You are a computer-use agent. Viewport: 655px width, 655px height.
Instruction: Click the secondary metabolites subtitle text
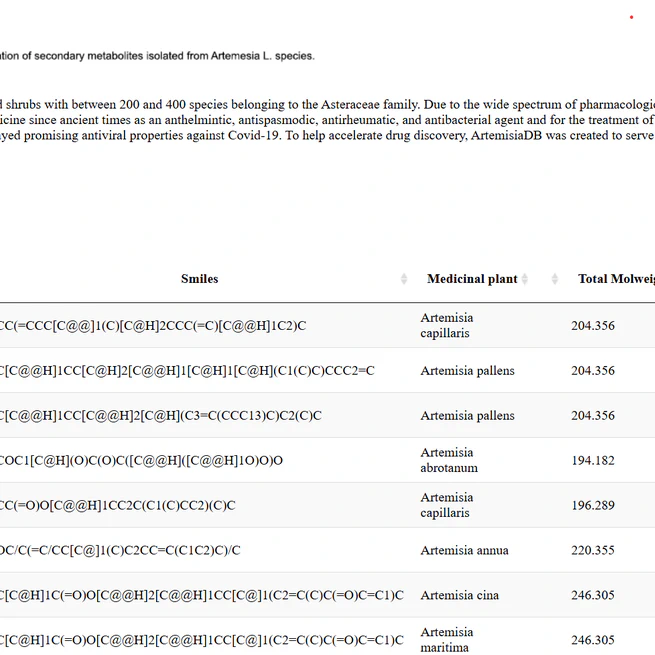pyautogui.click(x=158, y=56)
